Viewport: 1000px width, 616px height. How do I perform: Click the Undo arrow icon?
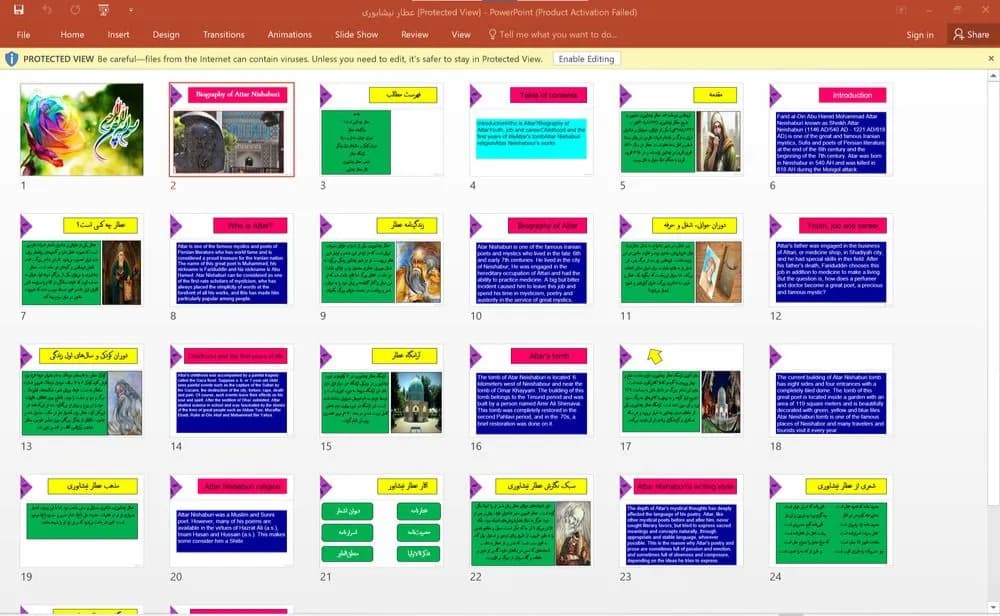(x=47, y=10)
